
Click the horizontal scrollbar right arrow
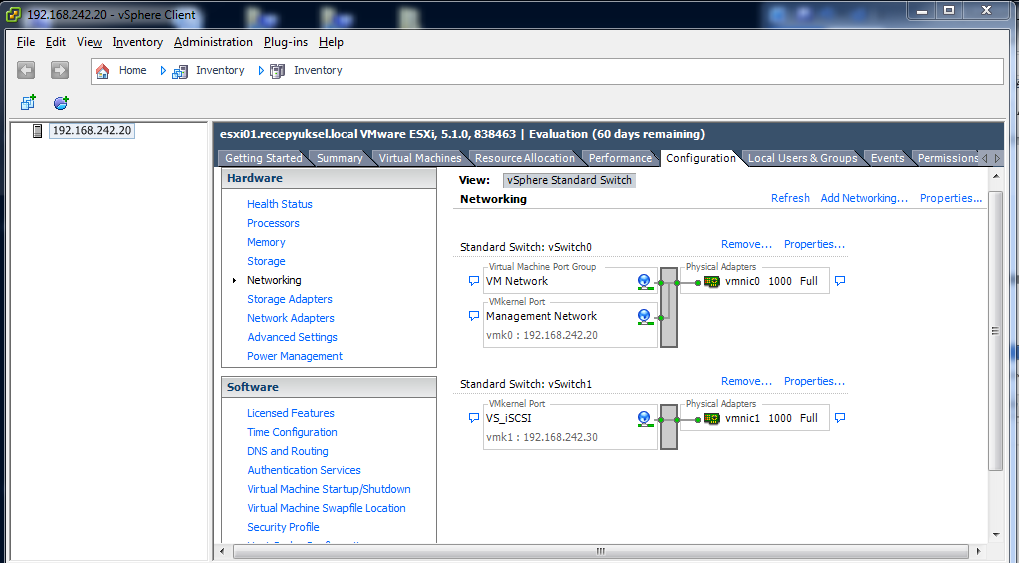tap(979, 551)
